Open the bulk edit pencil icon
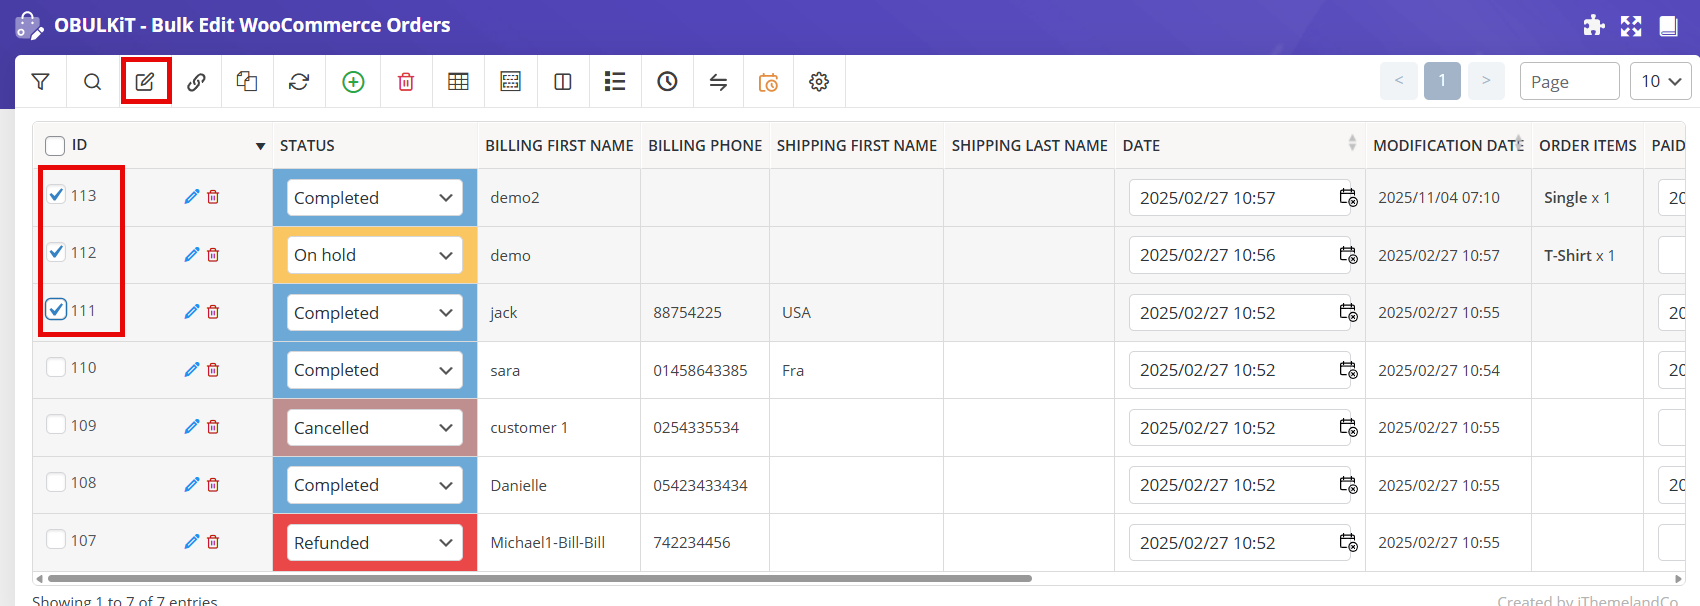Viewport: 1700px width, 606px height. point(146,82)
